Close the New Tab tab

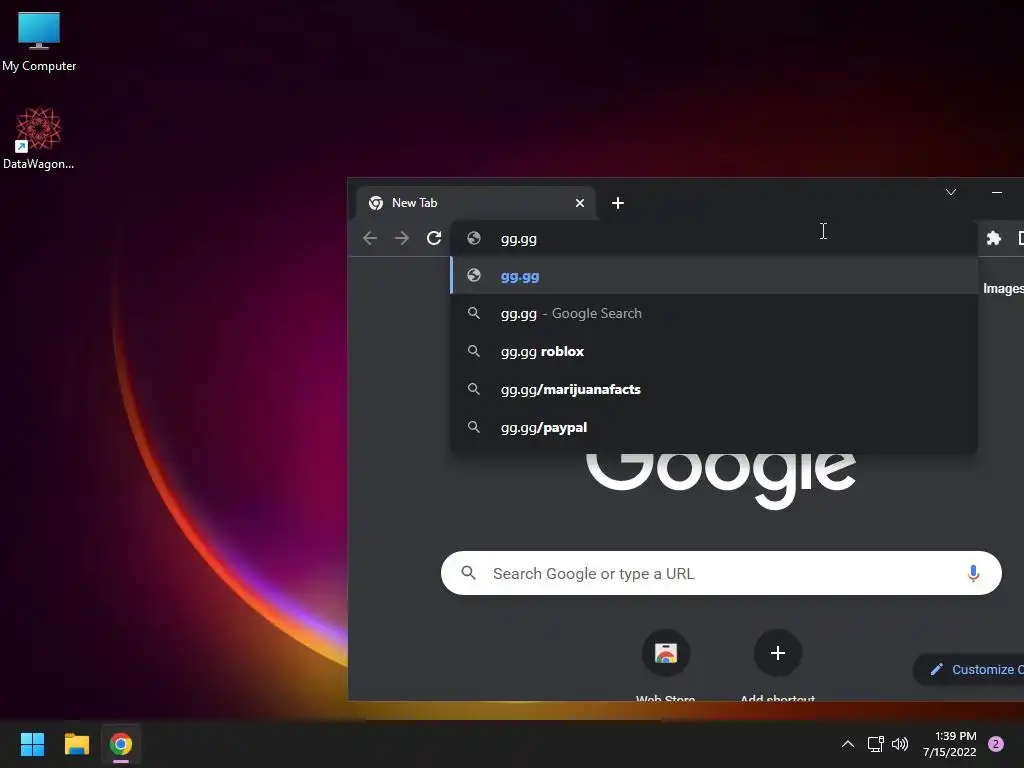click(579, 203)
